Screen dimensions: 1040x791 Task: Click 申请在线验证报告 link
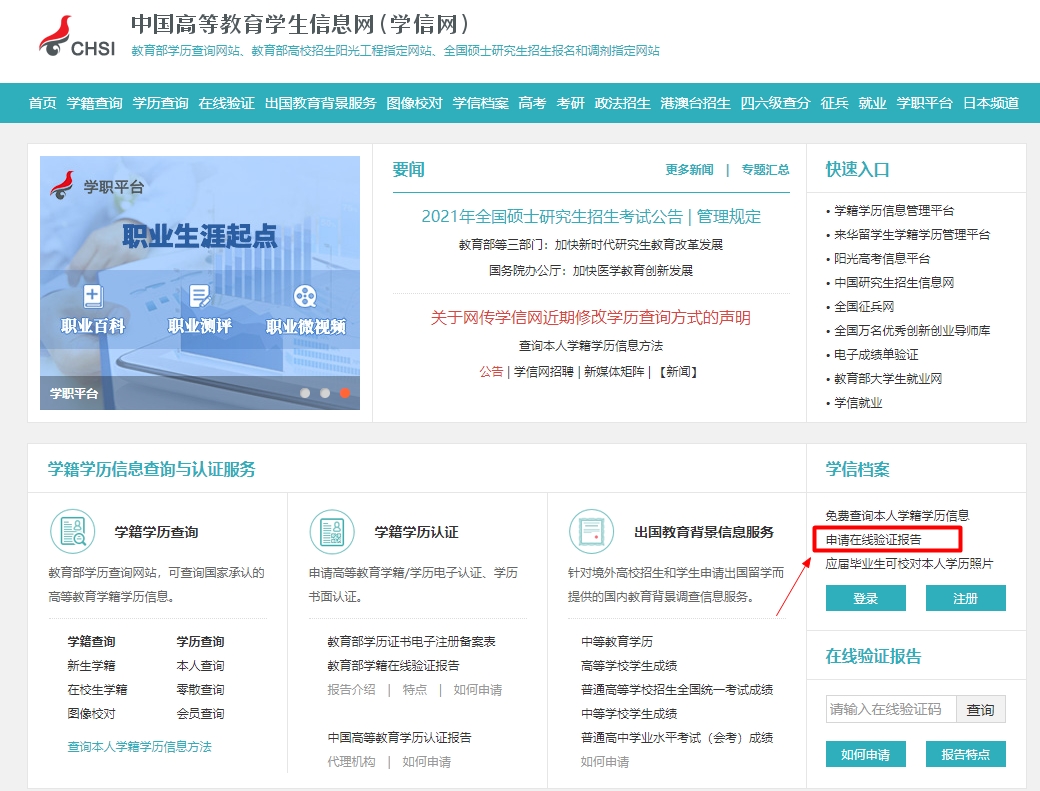click(x=874, y=540)
